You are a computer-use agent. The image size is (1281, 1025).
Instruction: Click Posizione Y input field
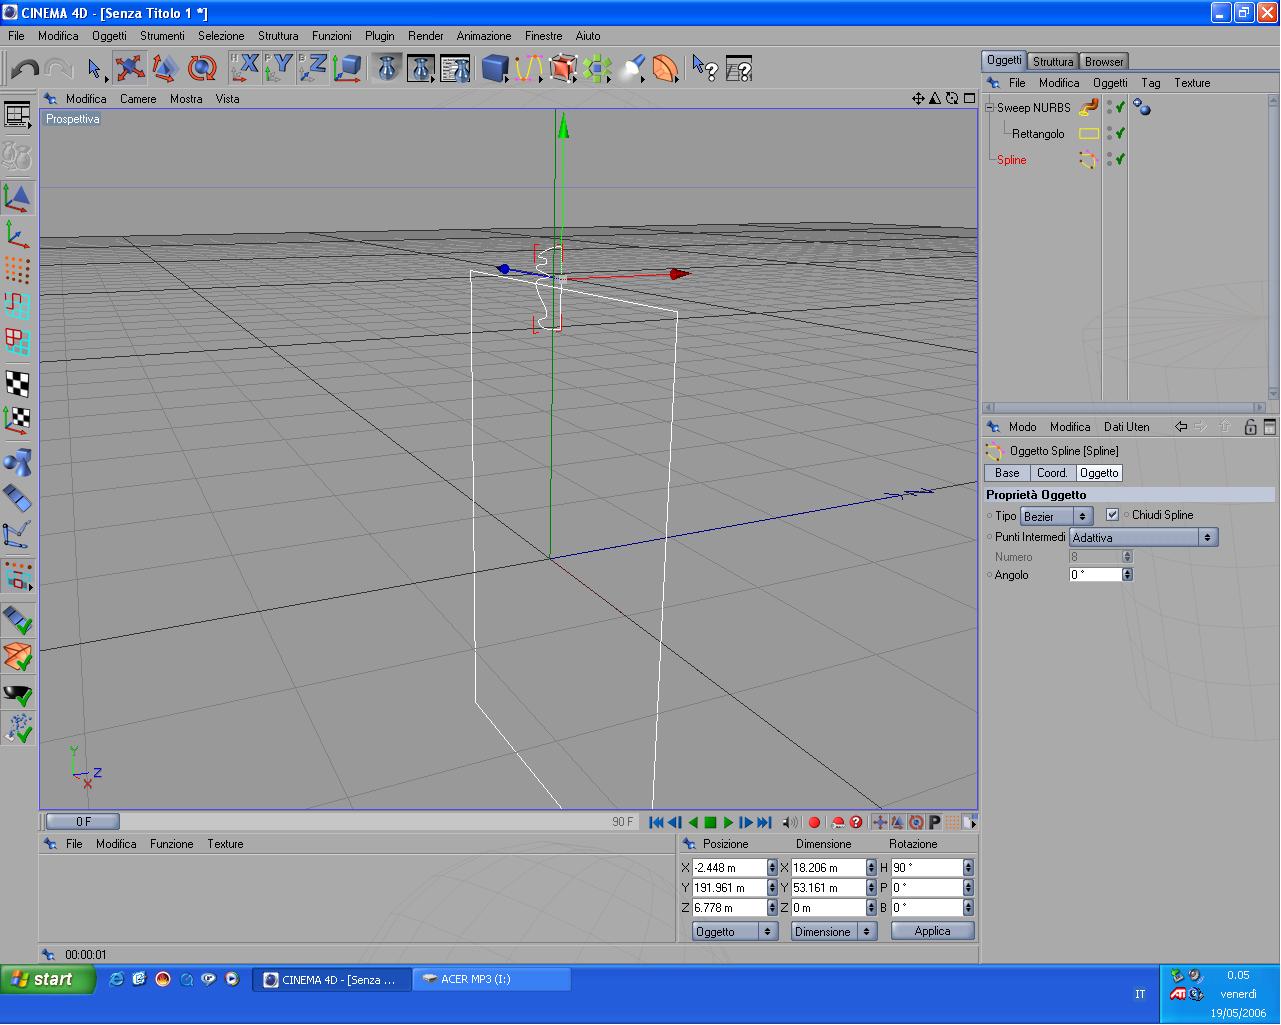(x=729, y=888)
